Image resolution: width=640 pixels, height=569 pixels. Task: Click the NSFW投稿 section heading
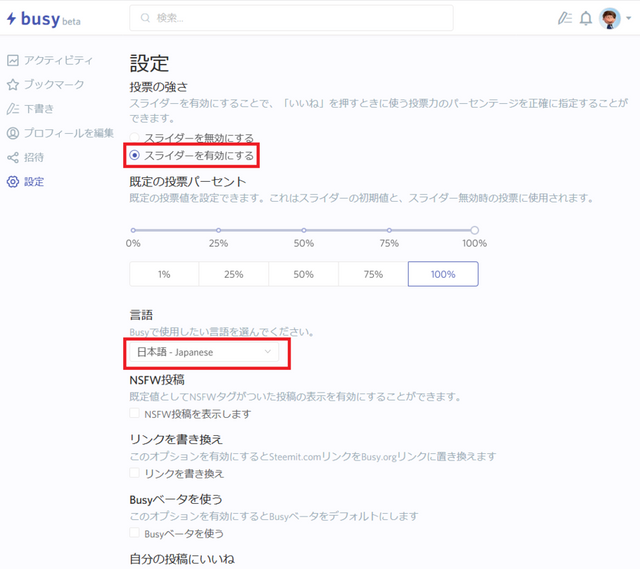(x=157, y=380)
